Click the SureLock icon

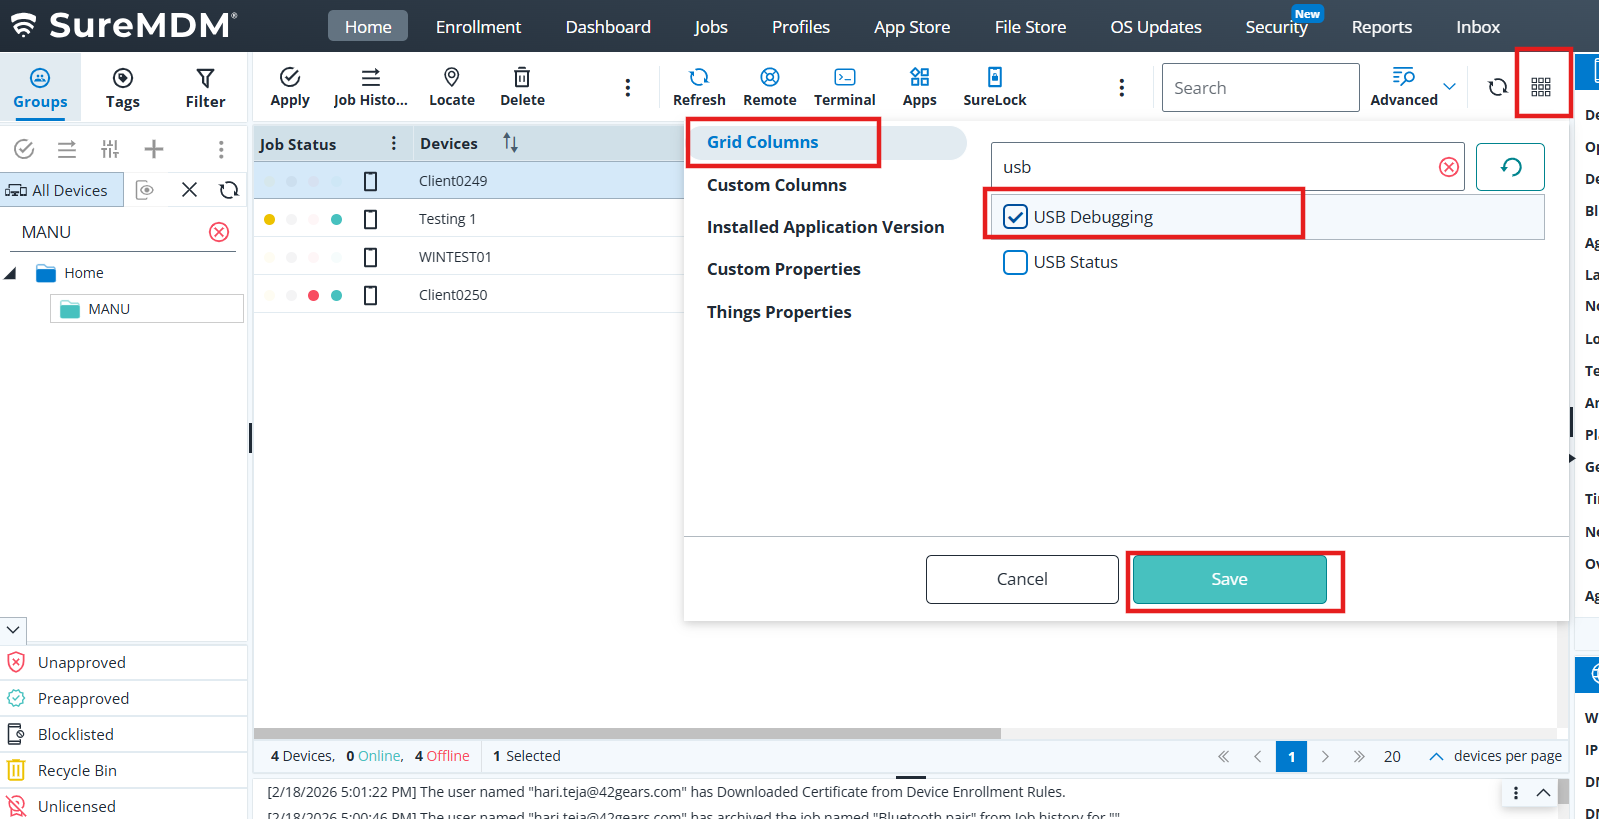pyautogui.click(x=994, y=86)
